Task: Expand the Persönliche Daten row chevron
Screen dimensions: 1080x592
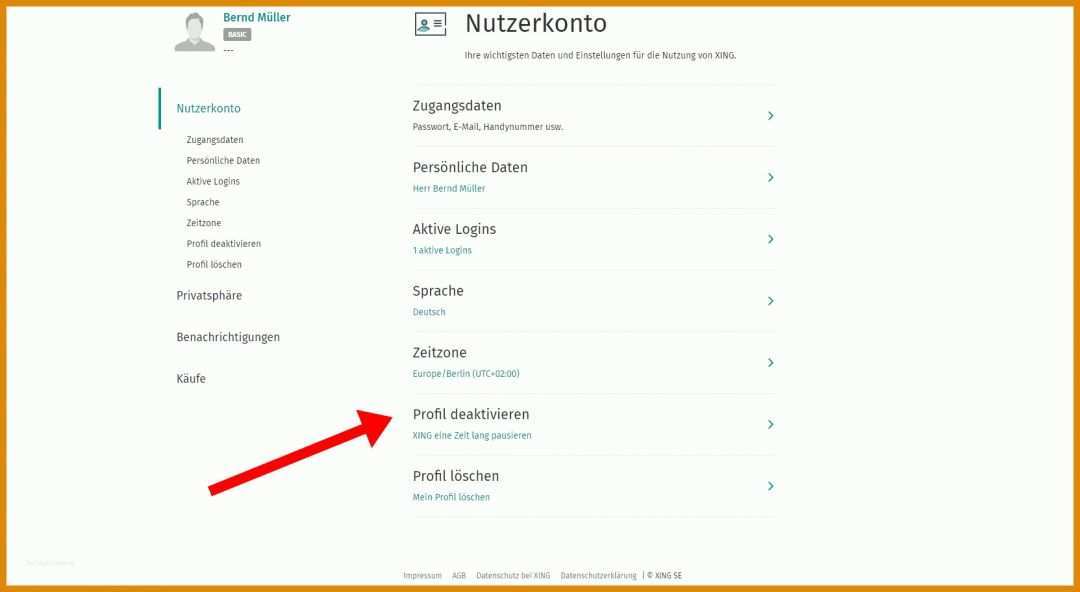Action: 771,177
